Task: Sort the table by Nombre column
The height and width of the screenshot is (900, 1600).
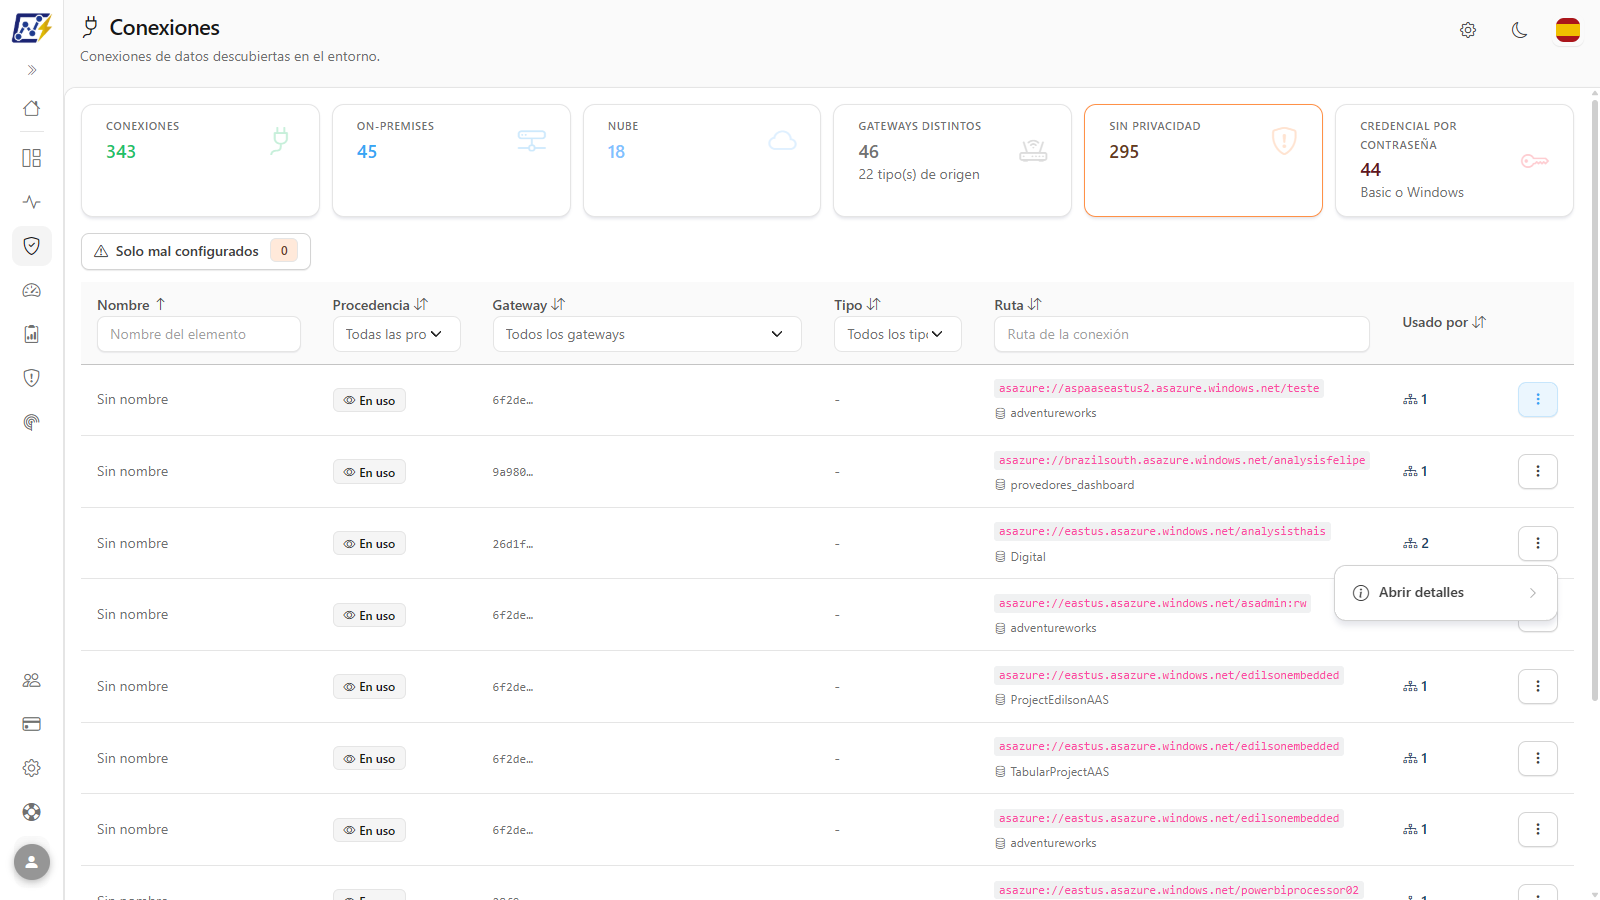Action: coord(131,305)
